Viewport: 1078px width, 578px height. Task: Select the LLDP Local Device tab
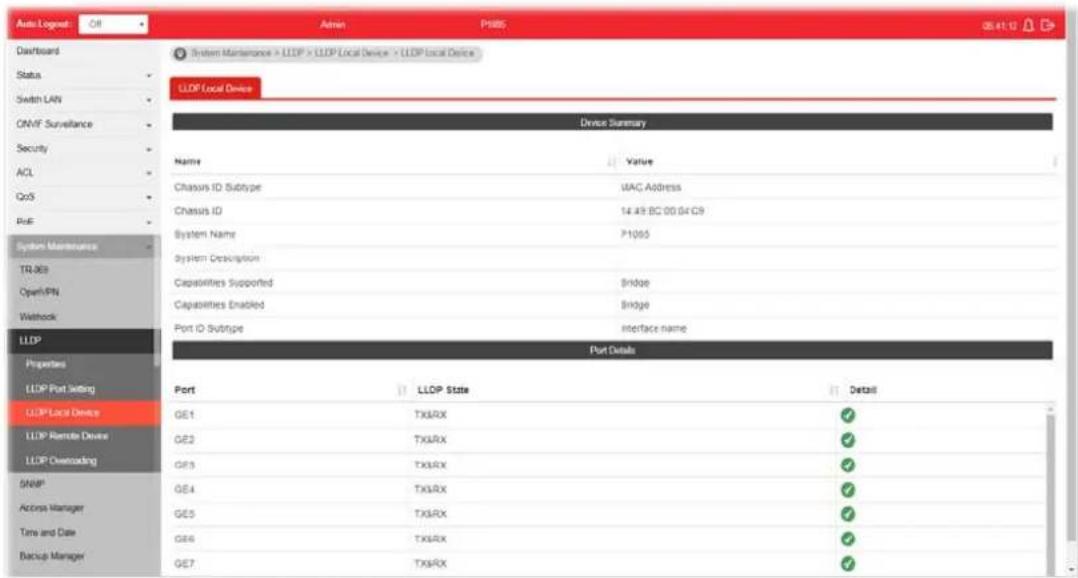coord(215,89)
